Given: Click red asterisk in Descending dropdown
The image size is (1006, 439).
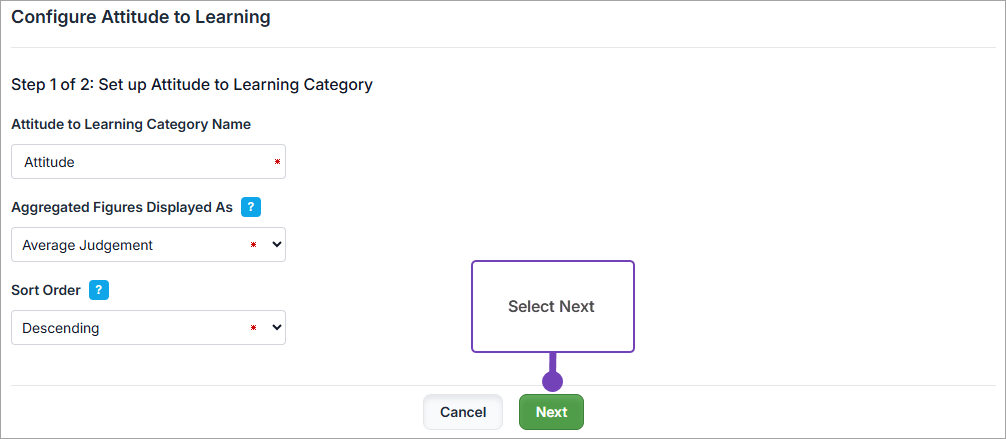Looking at the screenshot, I should click(253, 328).
